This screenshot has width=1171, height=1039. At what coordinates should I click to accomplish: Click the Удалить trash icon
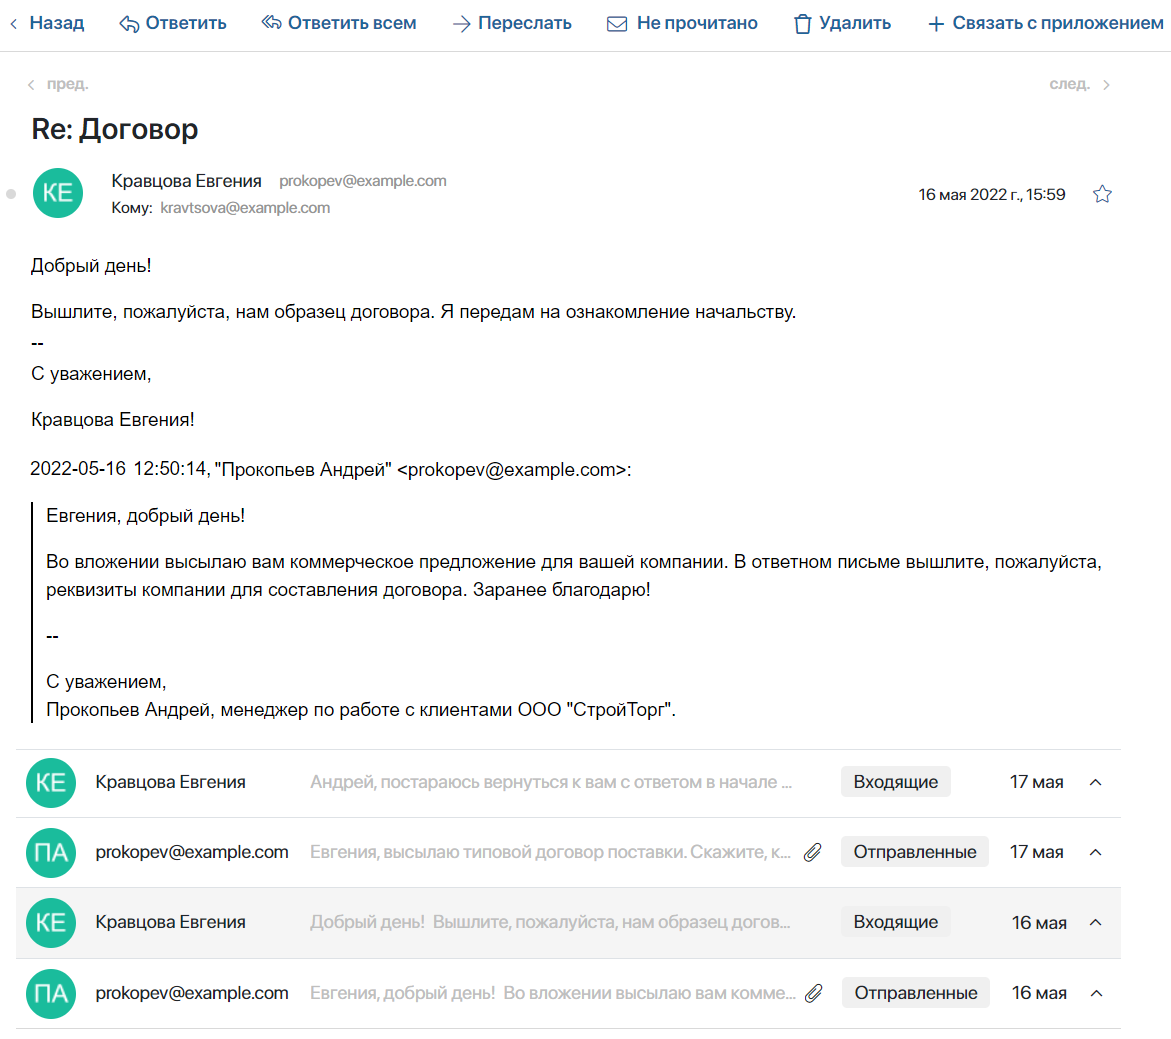(802, 24)
